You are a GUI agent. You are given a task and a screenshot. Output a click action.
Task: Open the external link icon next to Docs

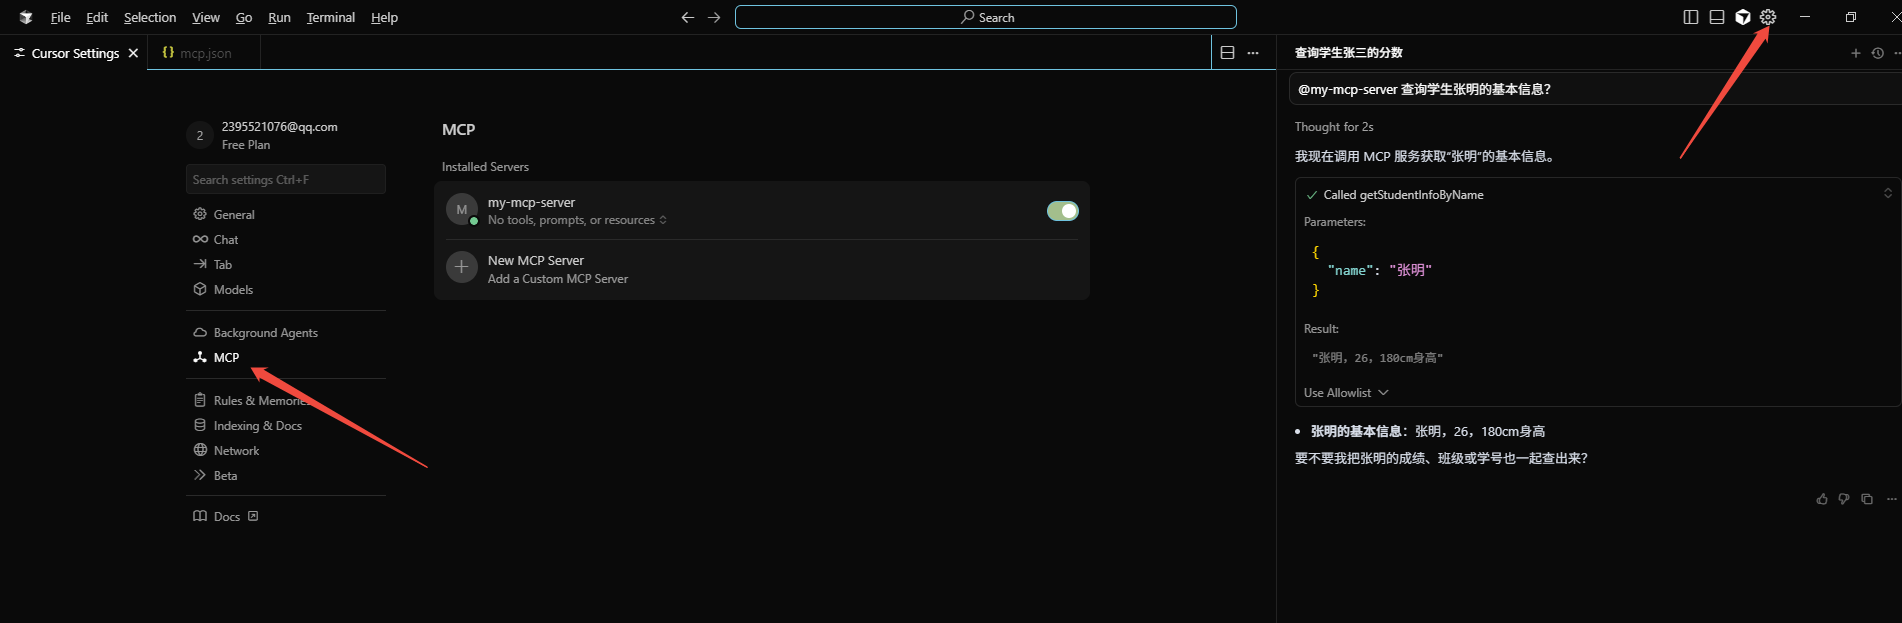[x=253, y=516]
